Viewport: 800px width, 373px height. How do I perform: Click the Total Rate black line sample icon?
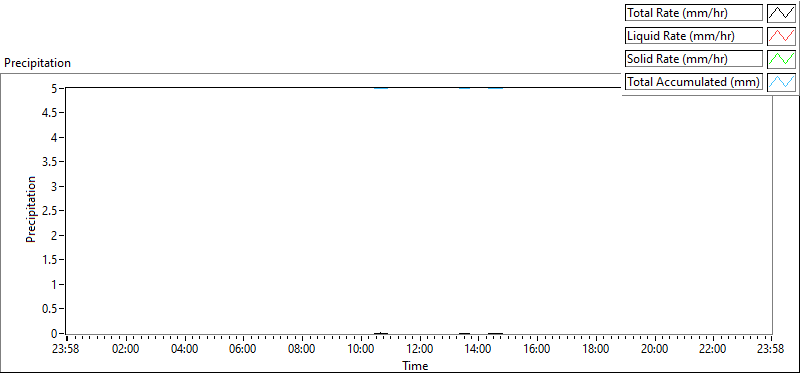[782, 13]
